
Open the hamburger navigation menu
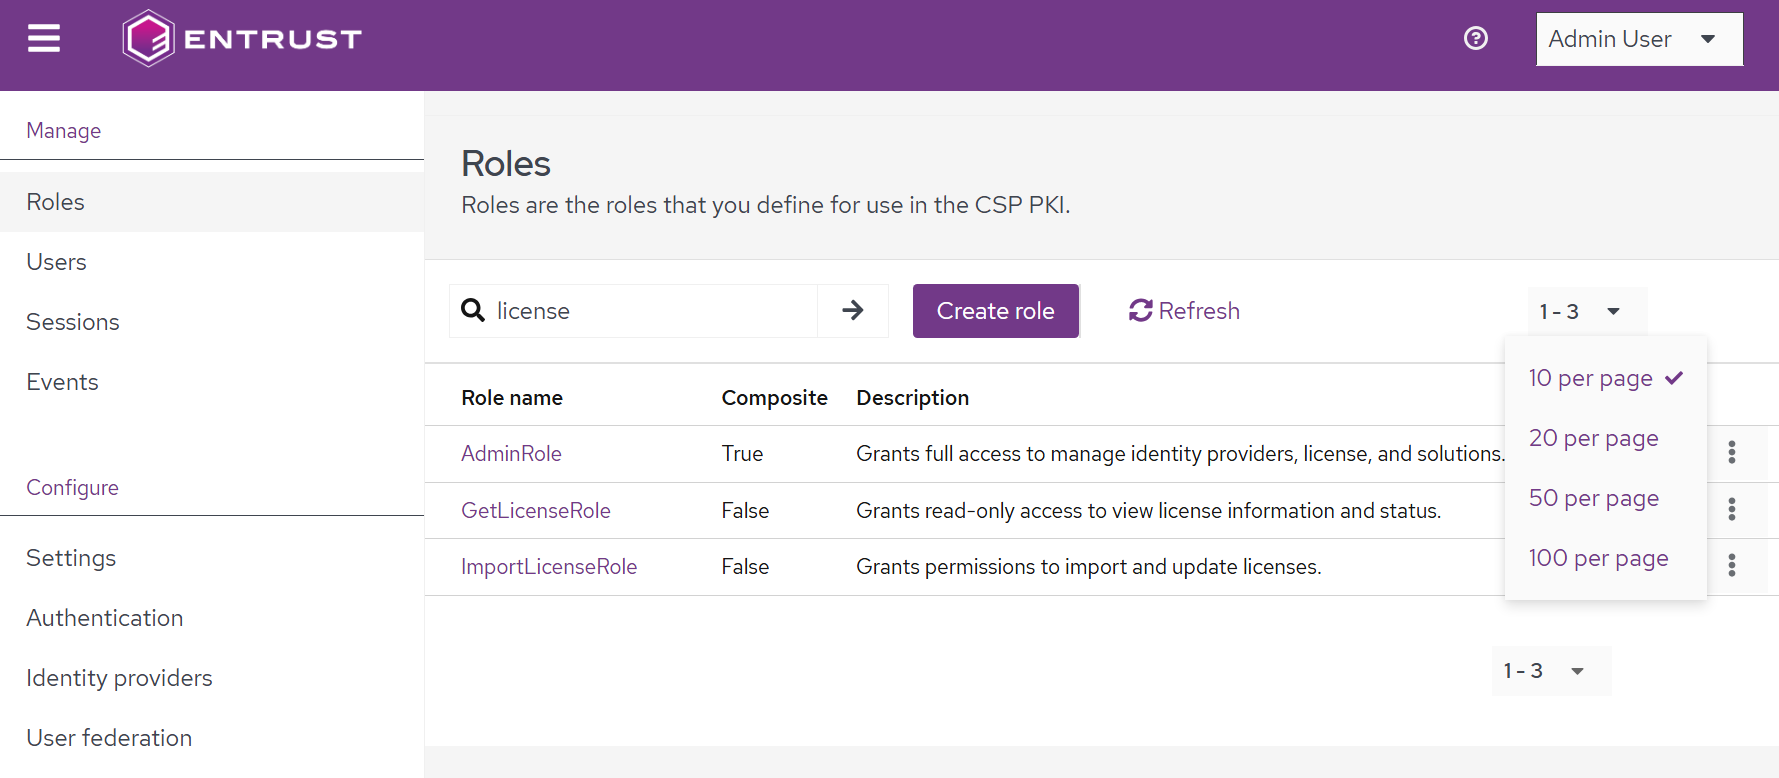click(x=44, y=39)
